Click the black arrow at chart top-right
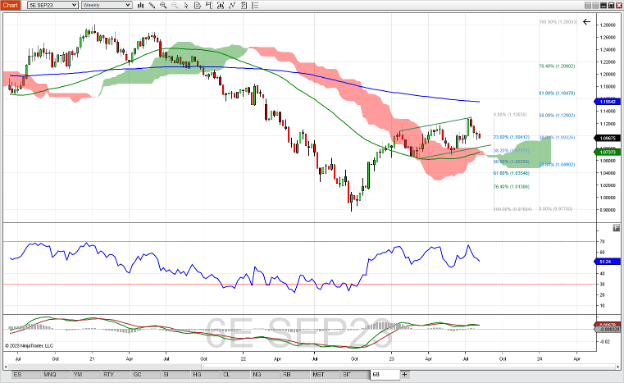Image resolution: width=624 pixels, height=384 pixels. point(587,22)
